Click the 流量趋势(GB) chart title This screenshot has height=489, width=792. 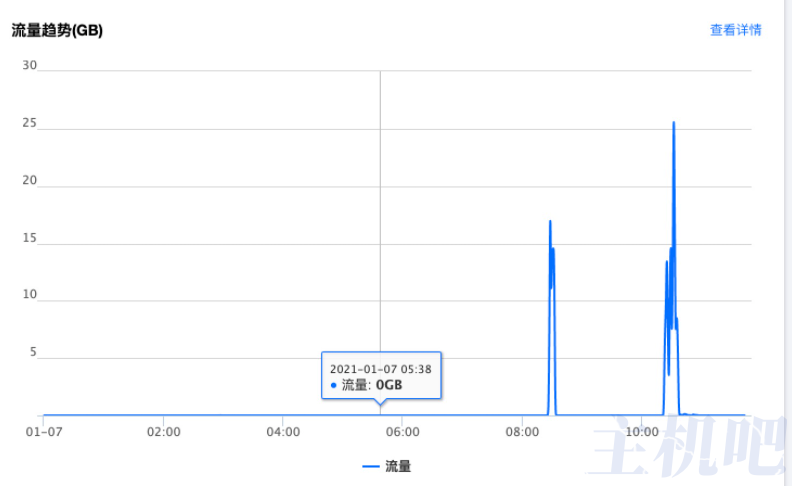pos(57,30)
